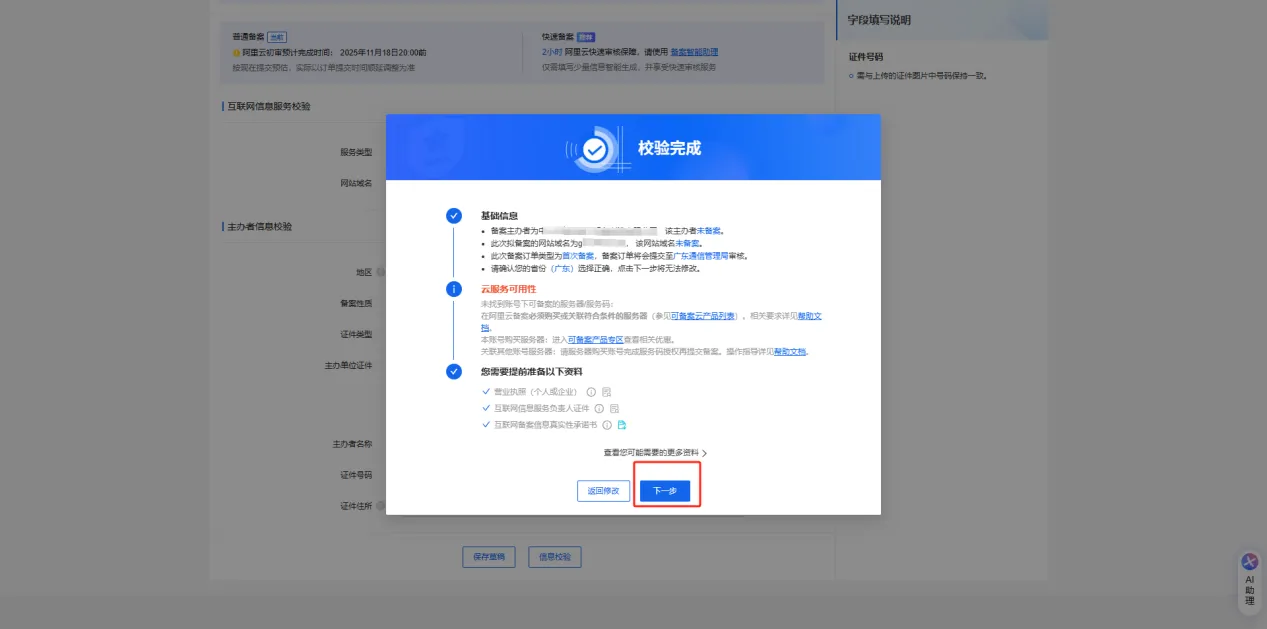
Task: Click the 下一步 button
Action: click(x=665, y=491)
